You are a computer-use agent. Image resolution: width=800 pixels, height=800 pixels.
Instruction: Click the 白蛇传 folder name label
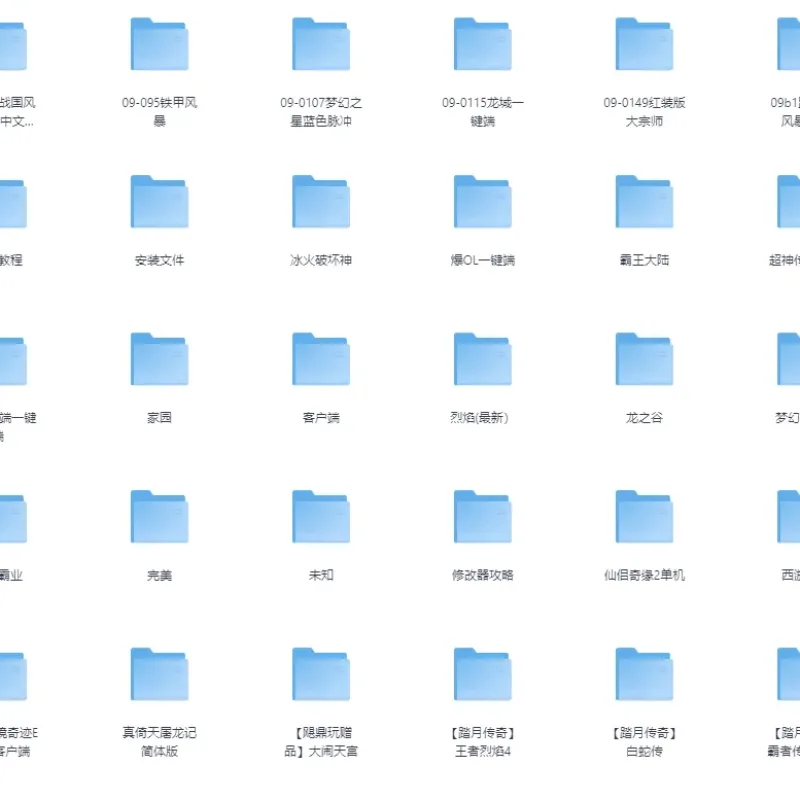pyautogui.click(x=644, y=742)
